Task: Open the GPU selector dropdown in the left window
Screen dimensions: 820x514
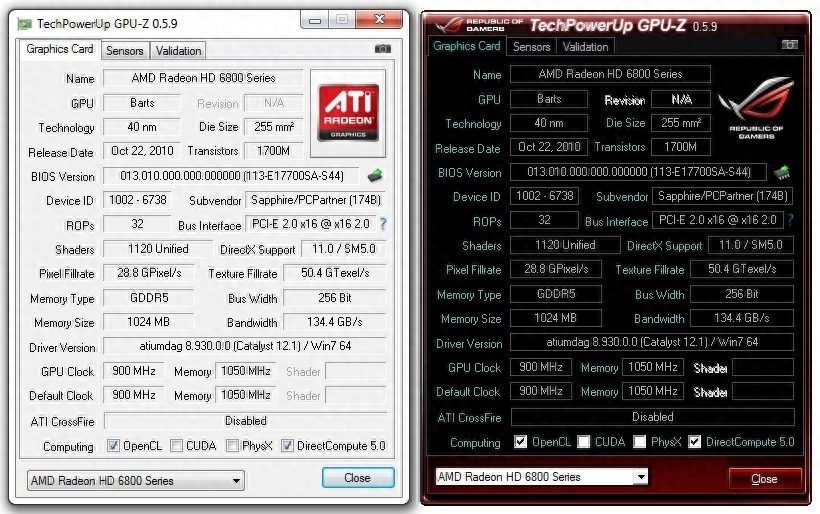Action: coord(136,481)
